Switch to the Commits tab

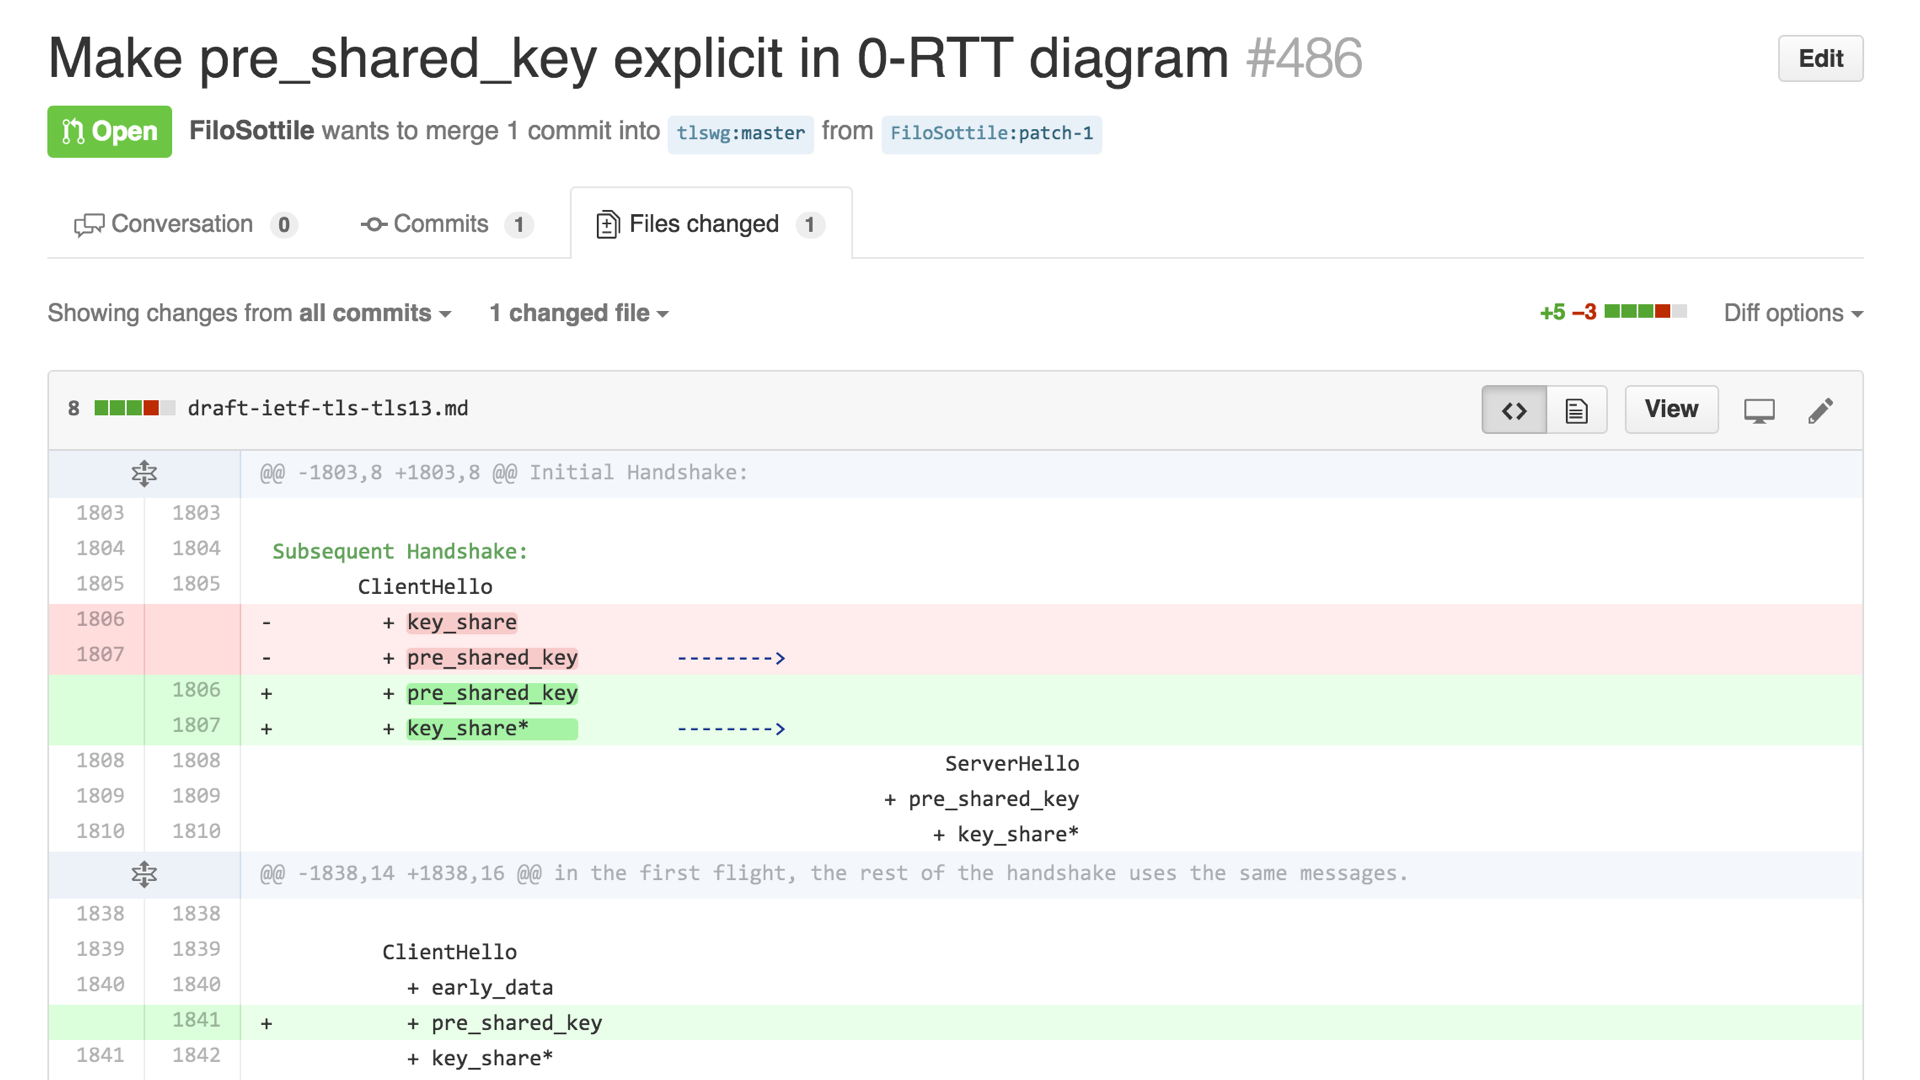point(446,224)
